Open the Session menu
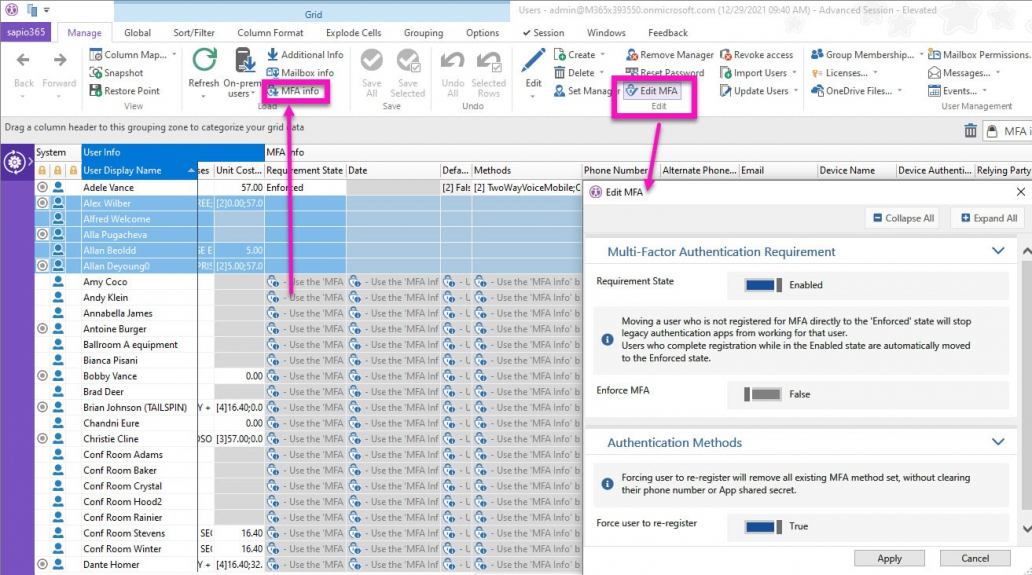The image size is (1032, 575). 544,33
